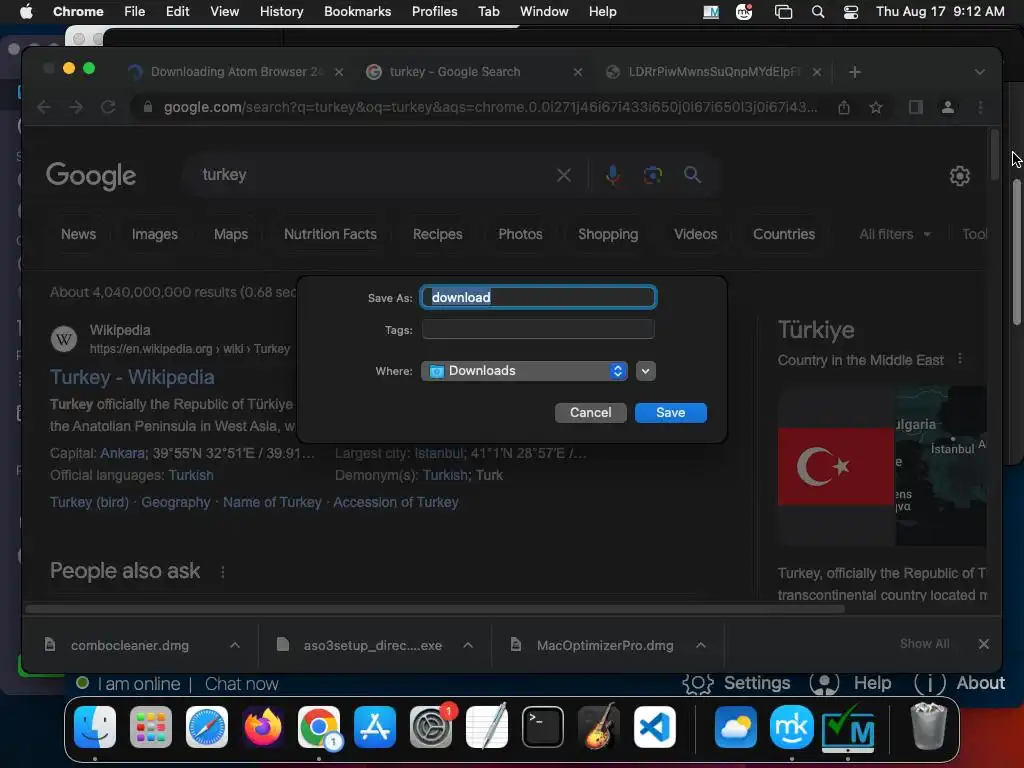
Task: Open the Accession of Turkey link
Action: tap(396, 502)
